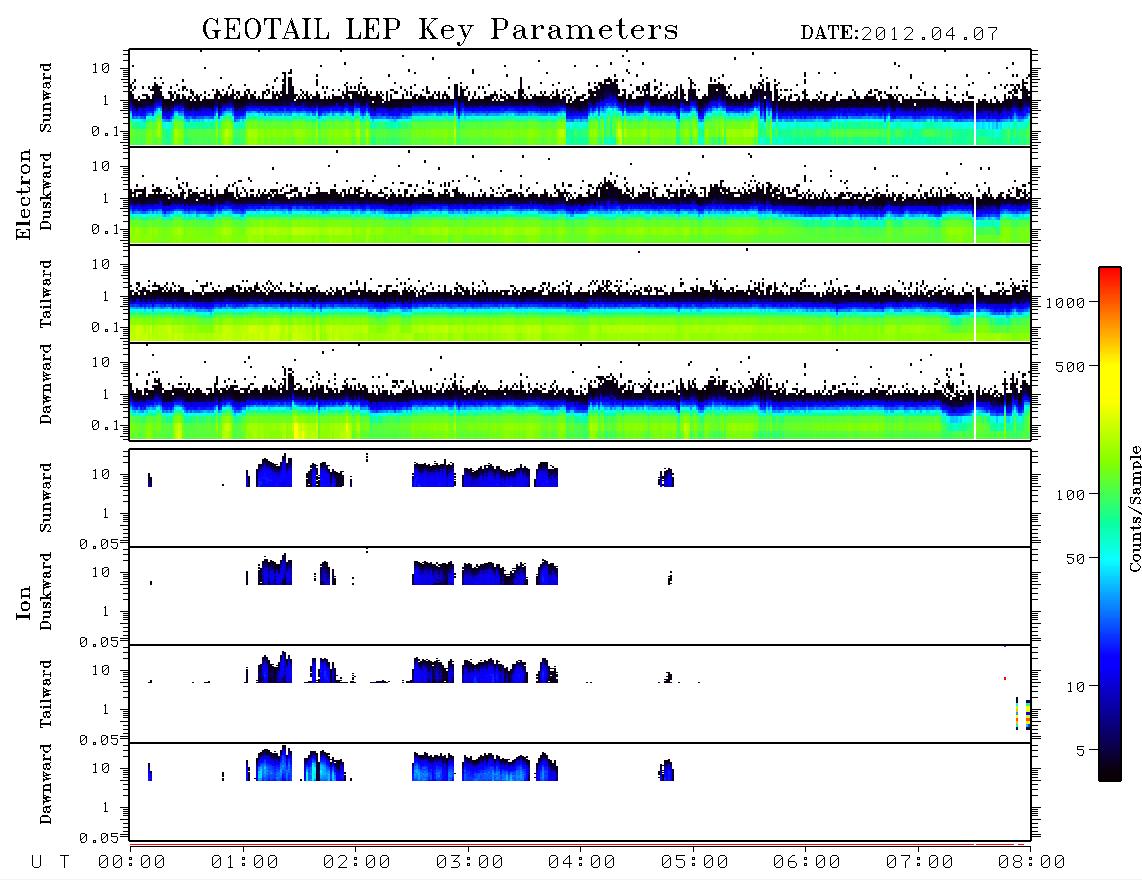Click the 50 color bar tick label
1142x880 pixels.
point(1076,559)
